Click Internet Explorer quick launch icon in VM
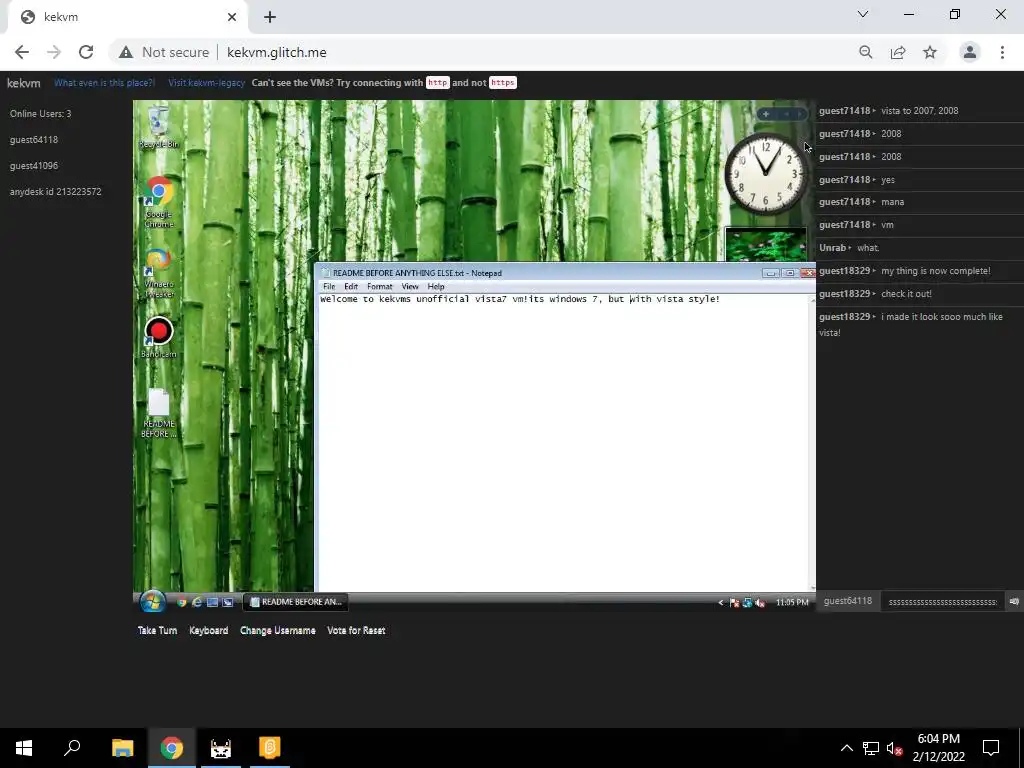 click(x=197, y=602)
